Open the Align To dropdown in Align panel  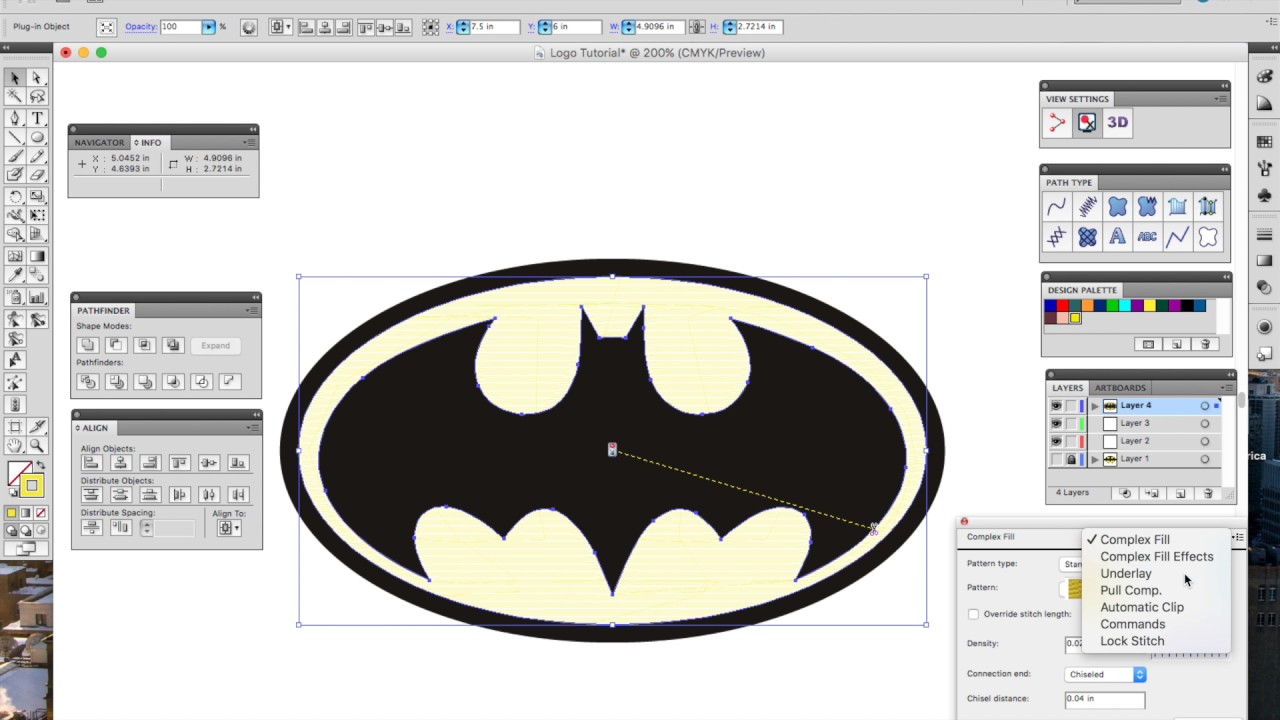pyautogui.click(x=228, y=528)
